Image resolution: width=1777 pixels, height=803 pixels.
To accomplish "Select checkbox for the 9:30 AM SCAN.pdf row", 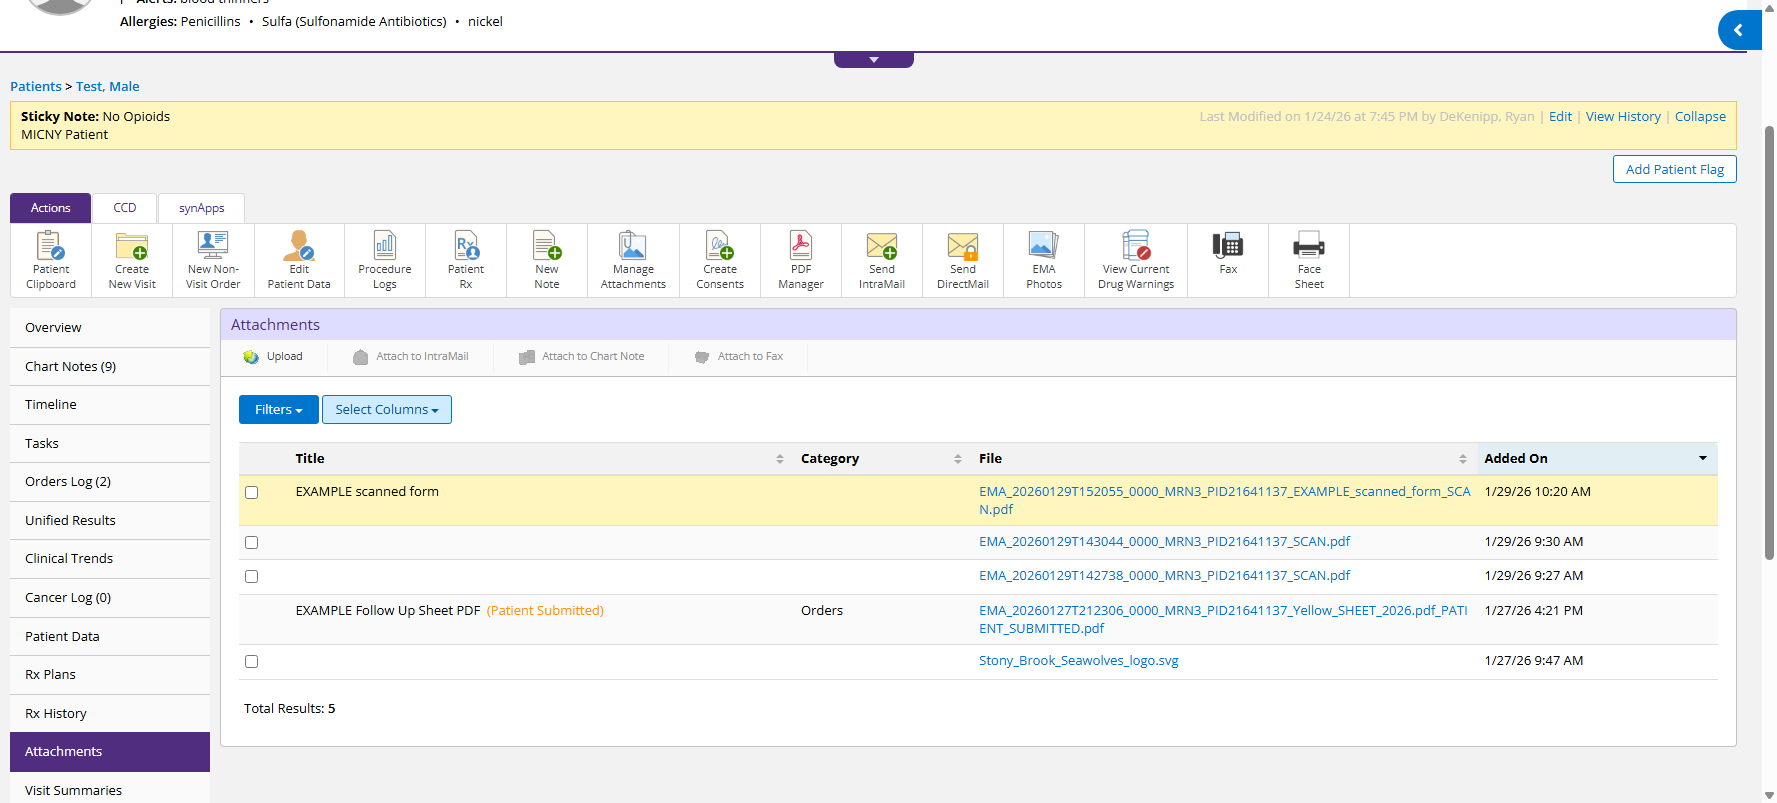I will pos(252,543).
